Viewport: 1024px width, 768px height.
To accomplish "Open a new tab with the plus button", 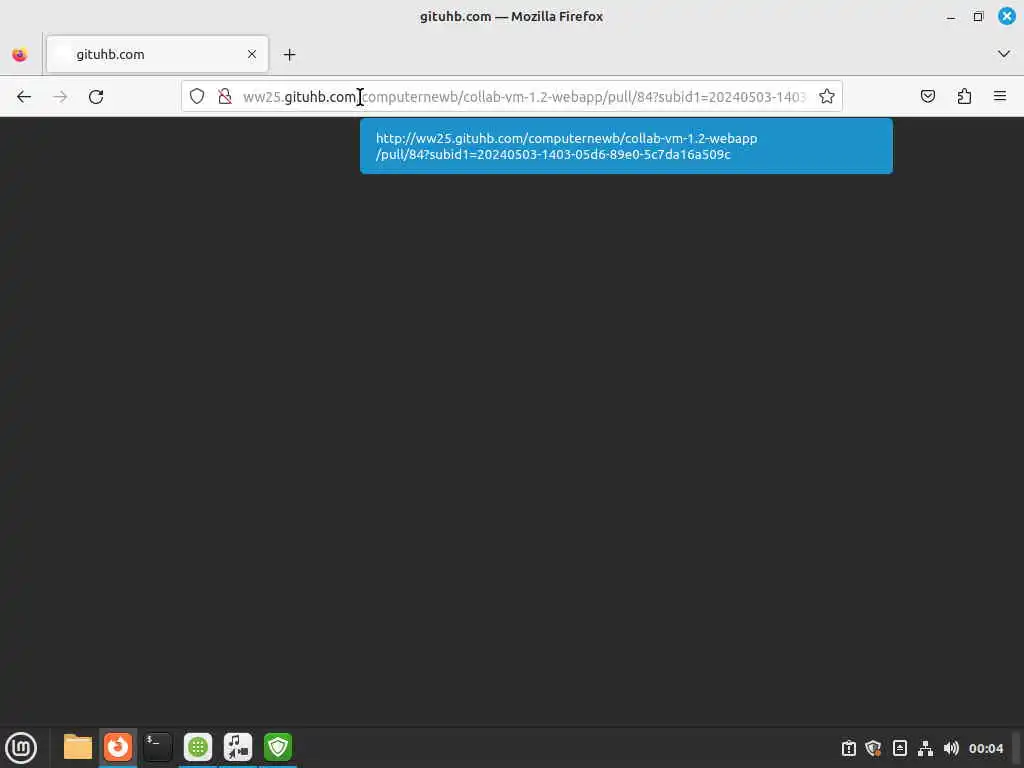I will point(289,55).
